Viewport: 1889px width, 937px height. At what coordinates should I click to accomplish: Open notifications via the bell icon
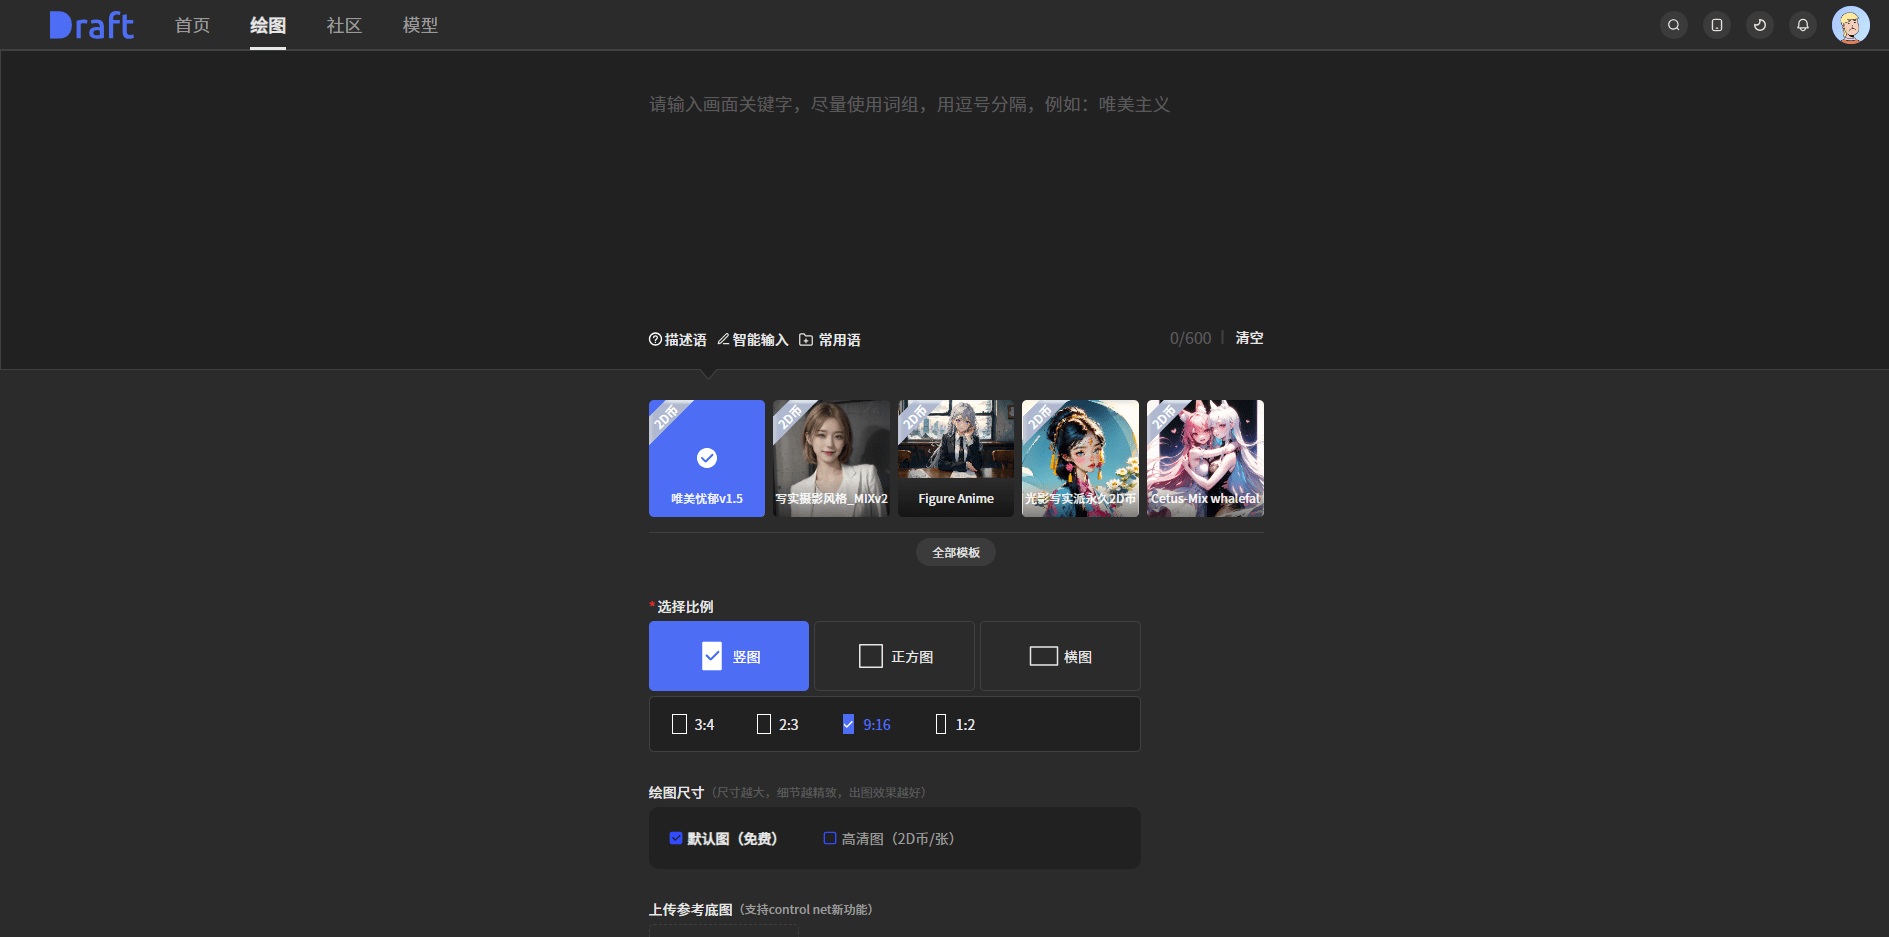coord(1802,25)
